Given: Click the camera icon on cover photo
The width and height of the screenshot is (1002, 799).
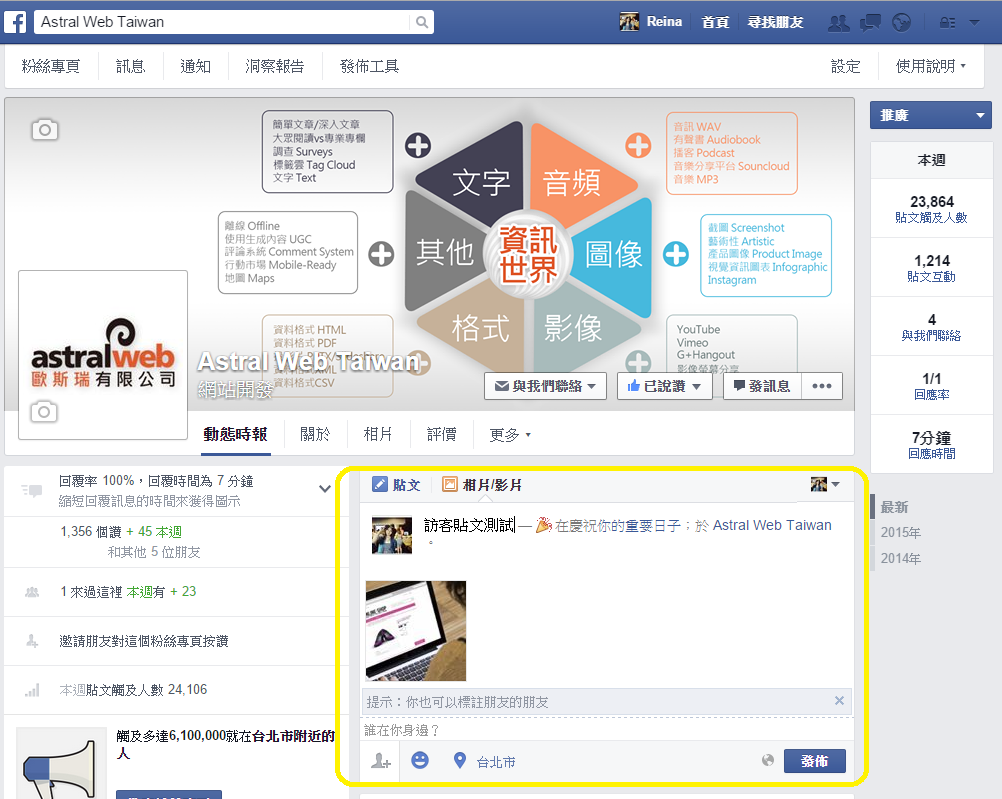Looking at the screenshot, I should pyautogui.click(x=45, y=130).
